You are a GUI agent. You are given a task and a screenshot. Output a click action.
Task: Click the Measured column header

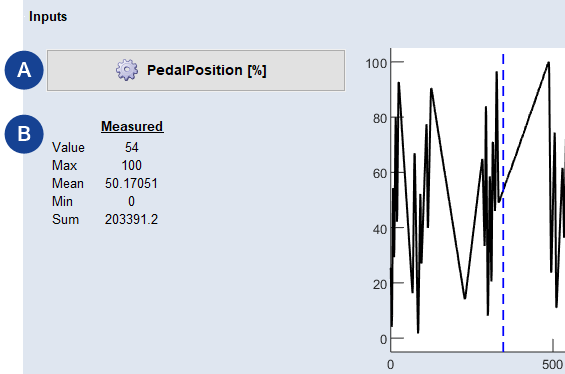(132, 126)
